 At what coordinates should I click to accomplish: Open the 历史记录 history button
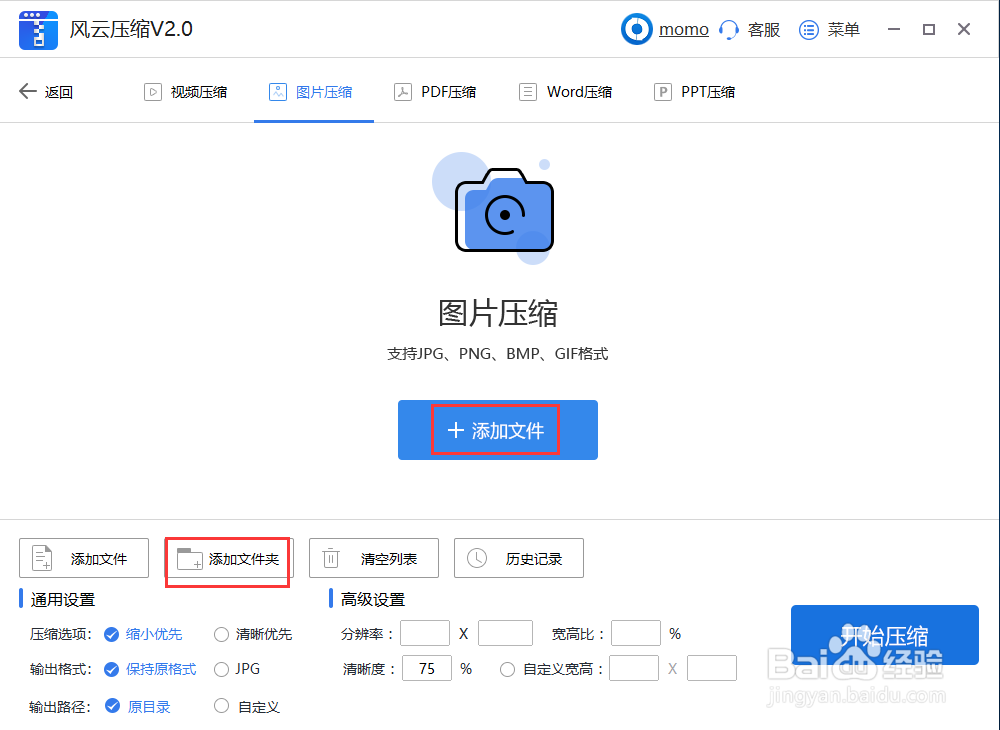tap(518, 558)
